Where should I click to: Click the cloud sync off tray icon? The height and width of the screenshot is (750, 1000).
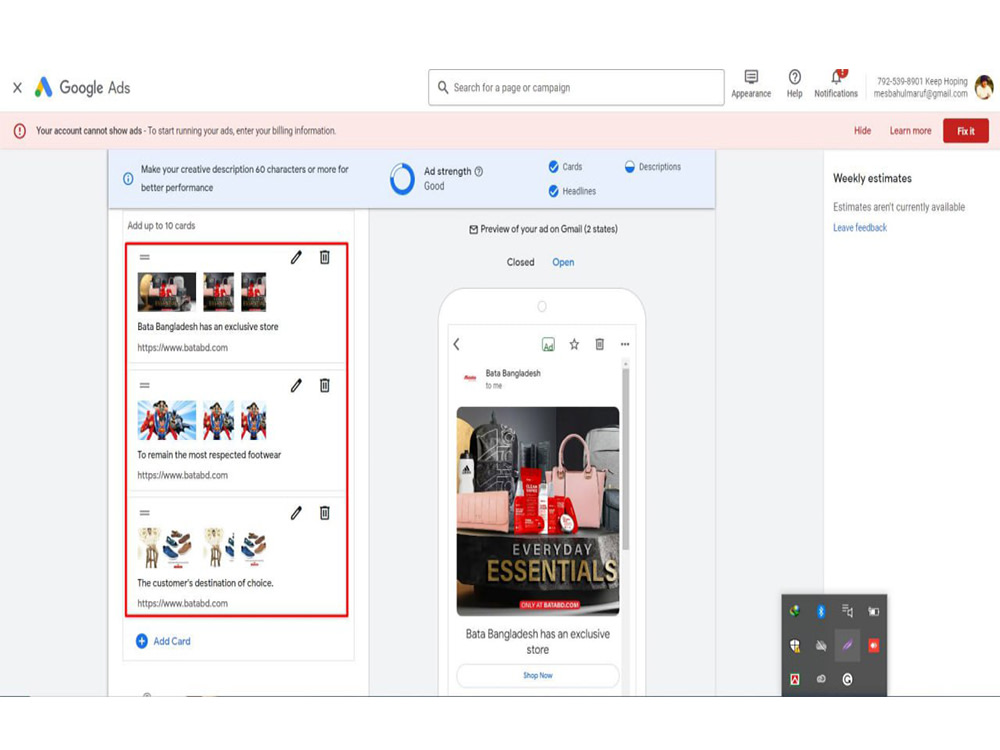[x=821, y=645]
